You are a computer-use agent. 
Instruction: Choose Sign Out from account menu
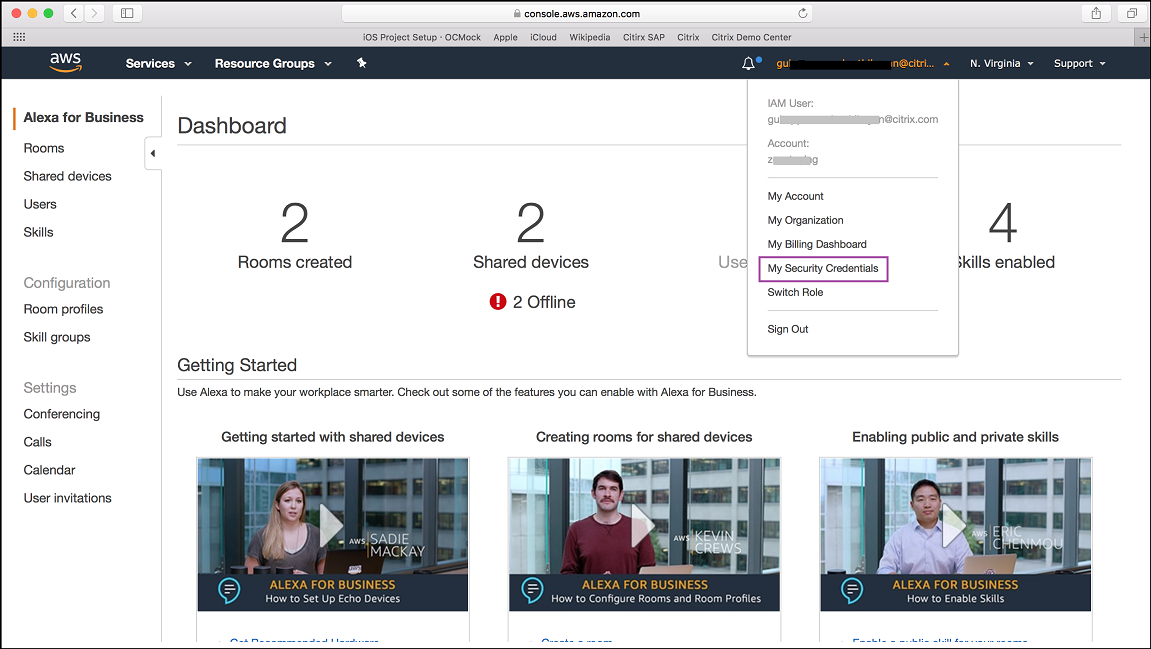pos(788,329)
